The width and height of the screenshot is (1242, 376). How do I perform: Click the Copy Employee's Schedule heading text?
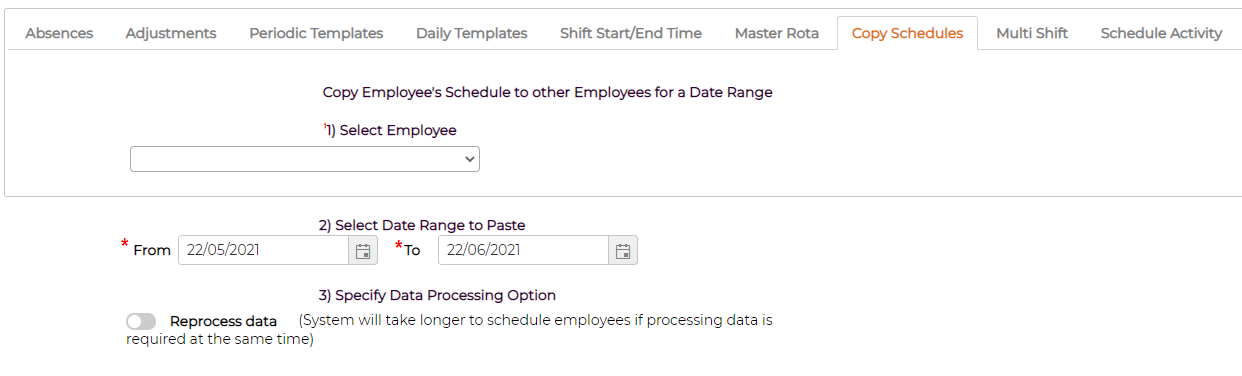click(547, 92)
